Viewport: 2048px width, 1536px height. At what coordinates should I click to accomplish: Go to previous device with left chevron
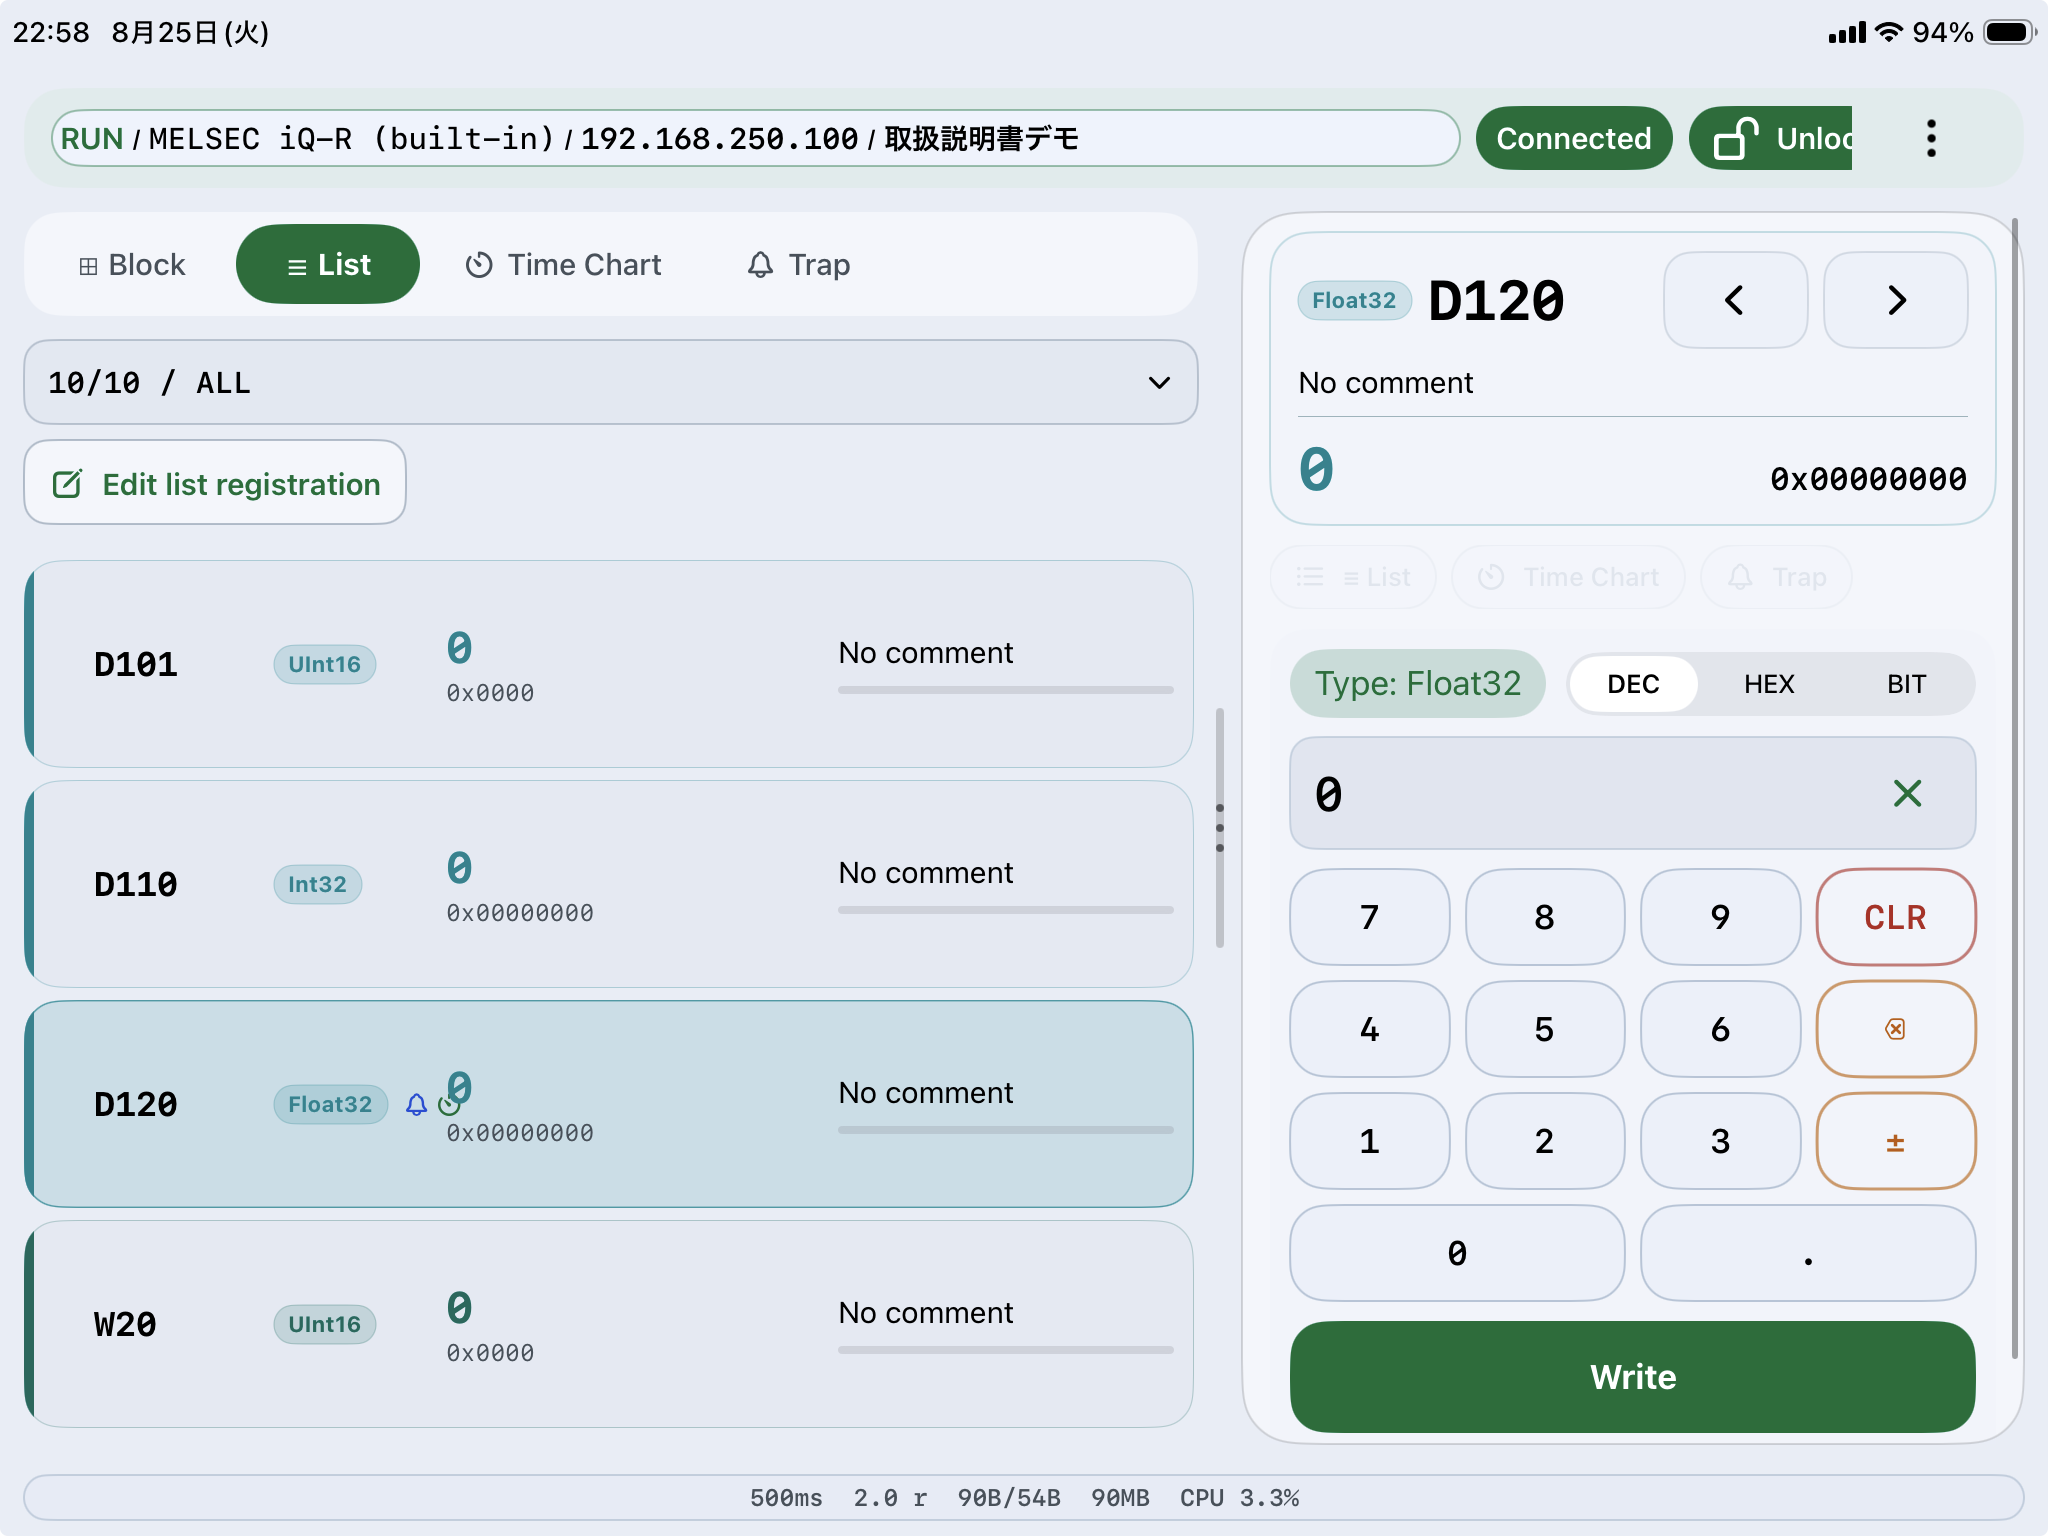coord(1735,300)
